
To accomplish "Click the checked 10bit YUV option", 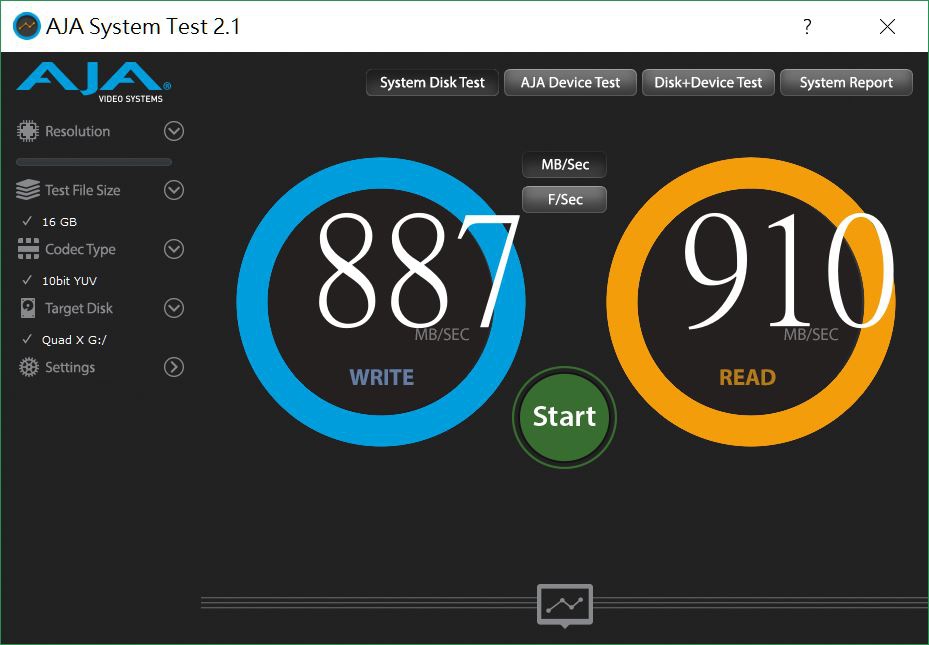I will click(x=59, y=281).
